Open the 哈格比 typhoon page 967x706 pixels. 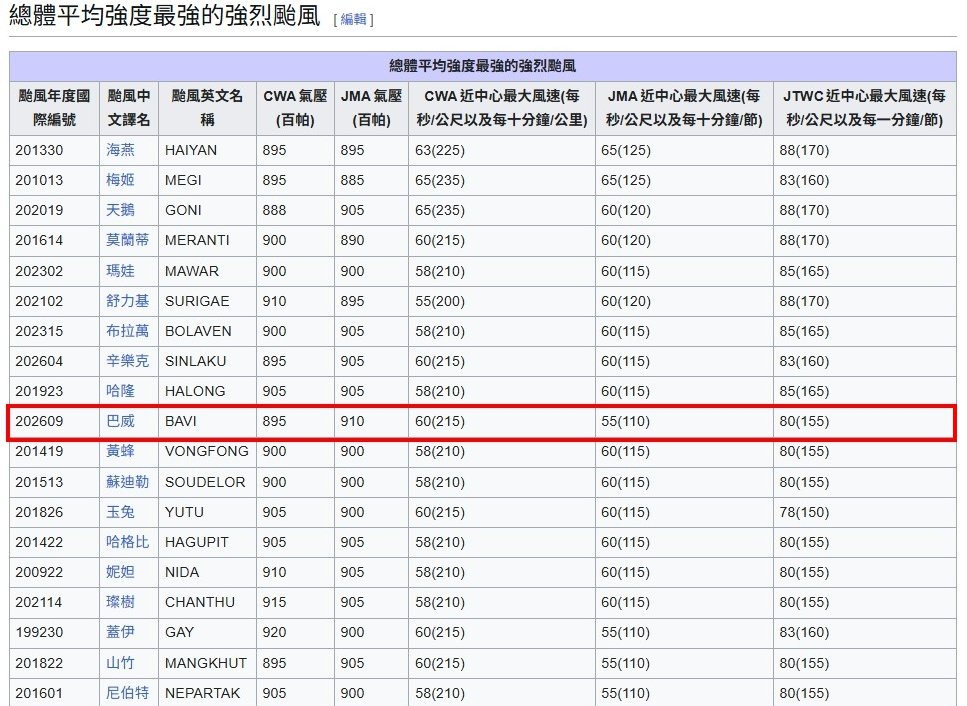tap(128, 542)
